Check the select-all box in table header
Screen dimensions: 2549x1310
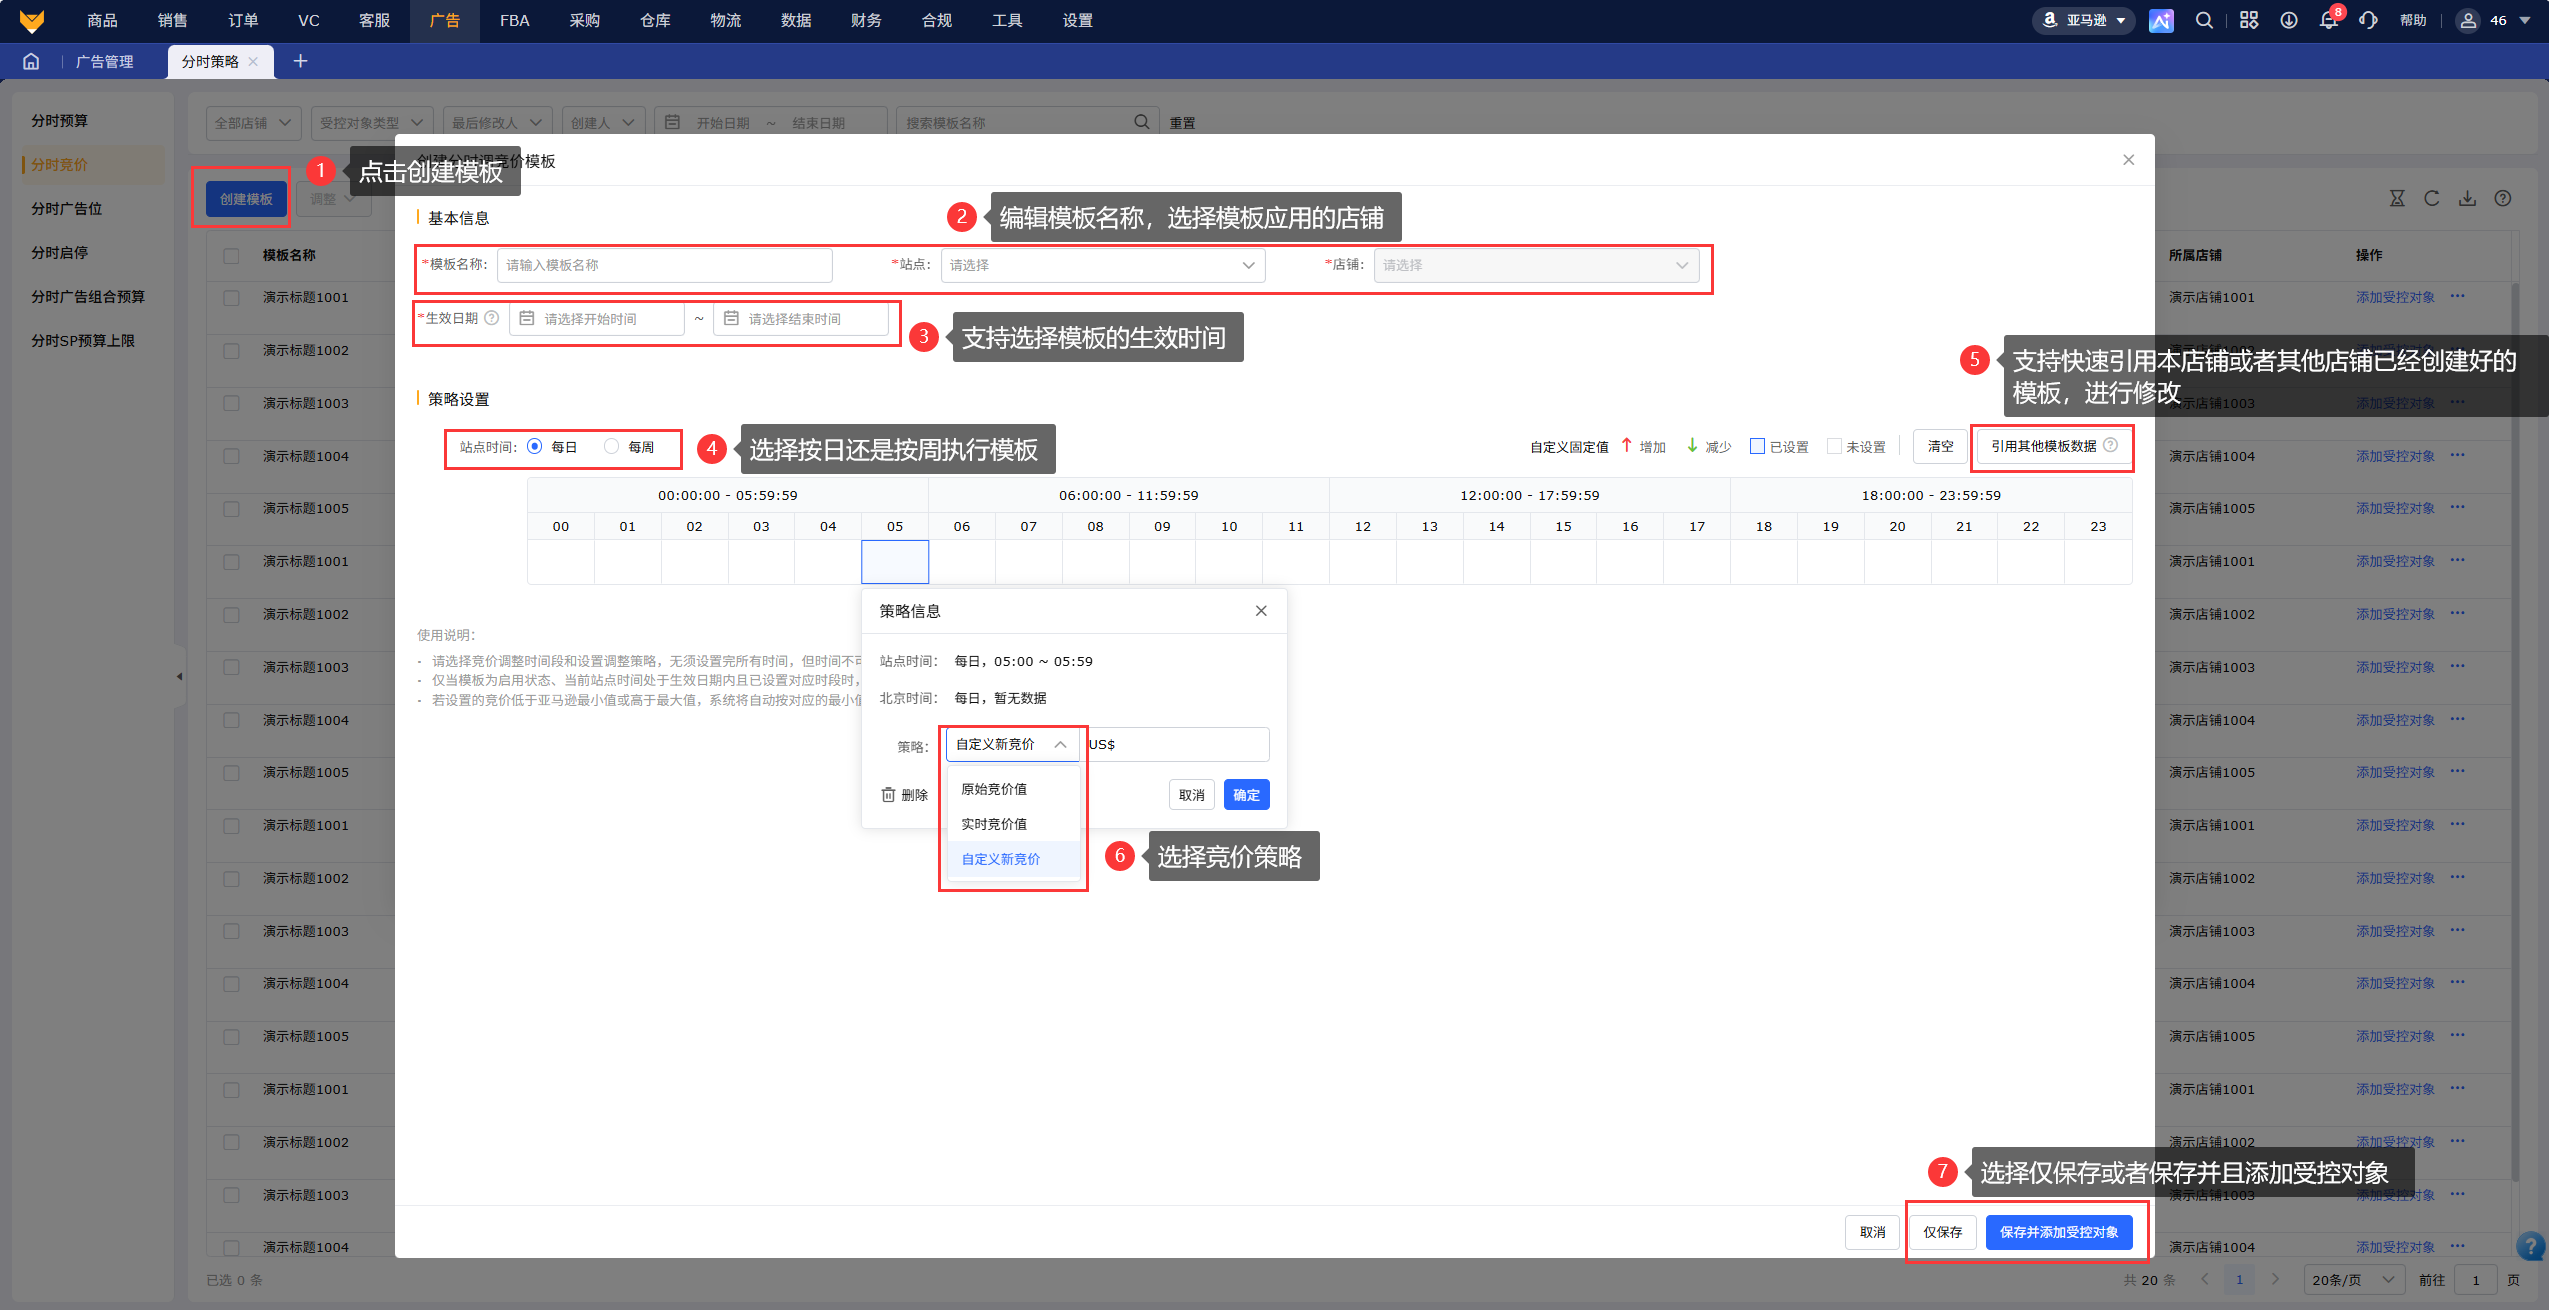pos(231,255)
